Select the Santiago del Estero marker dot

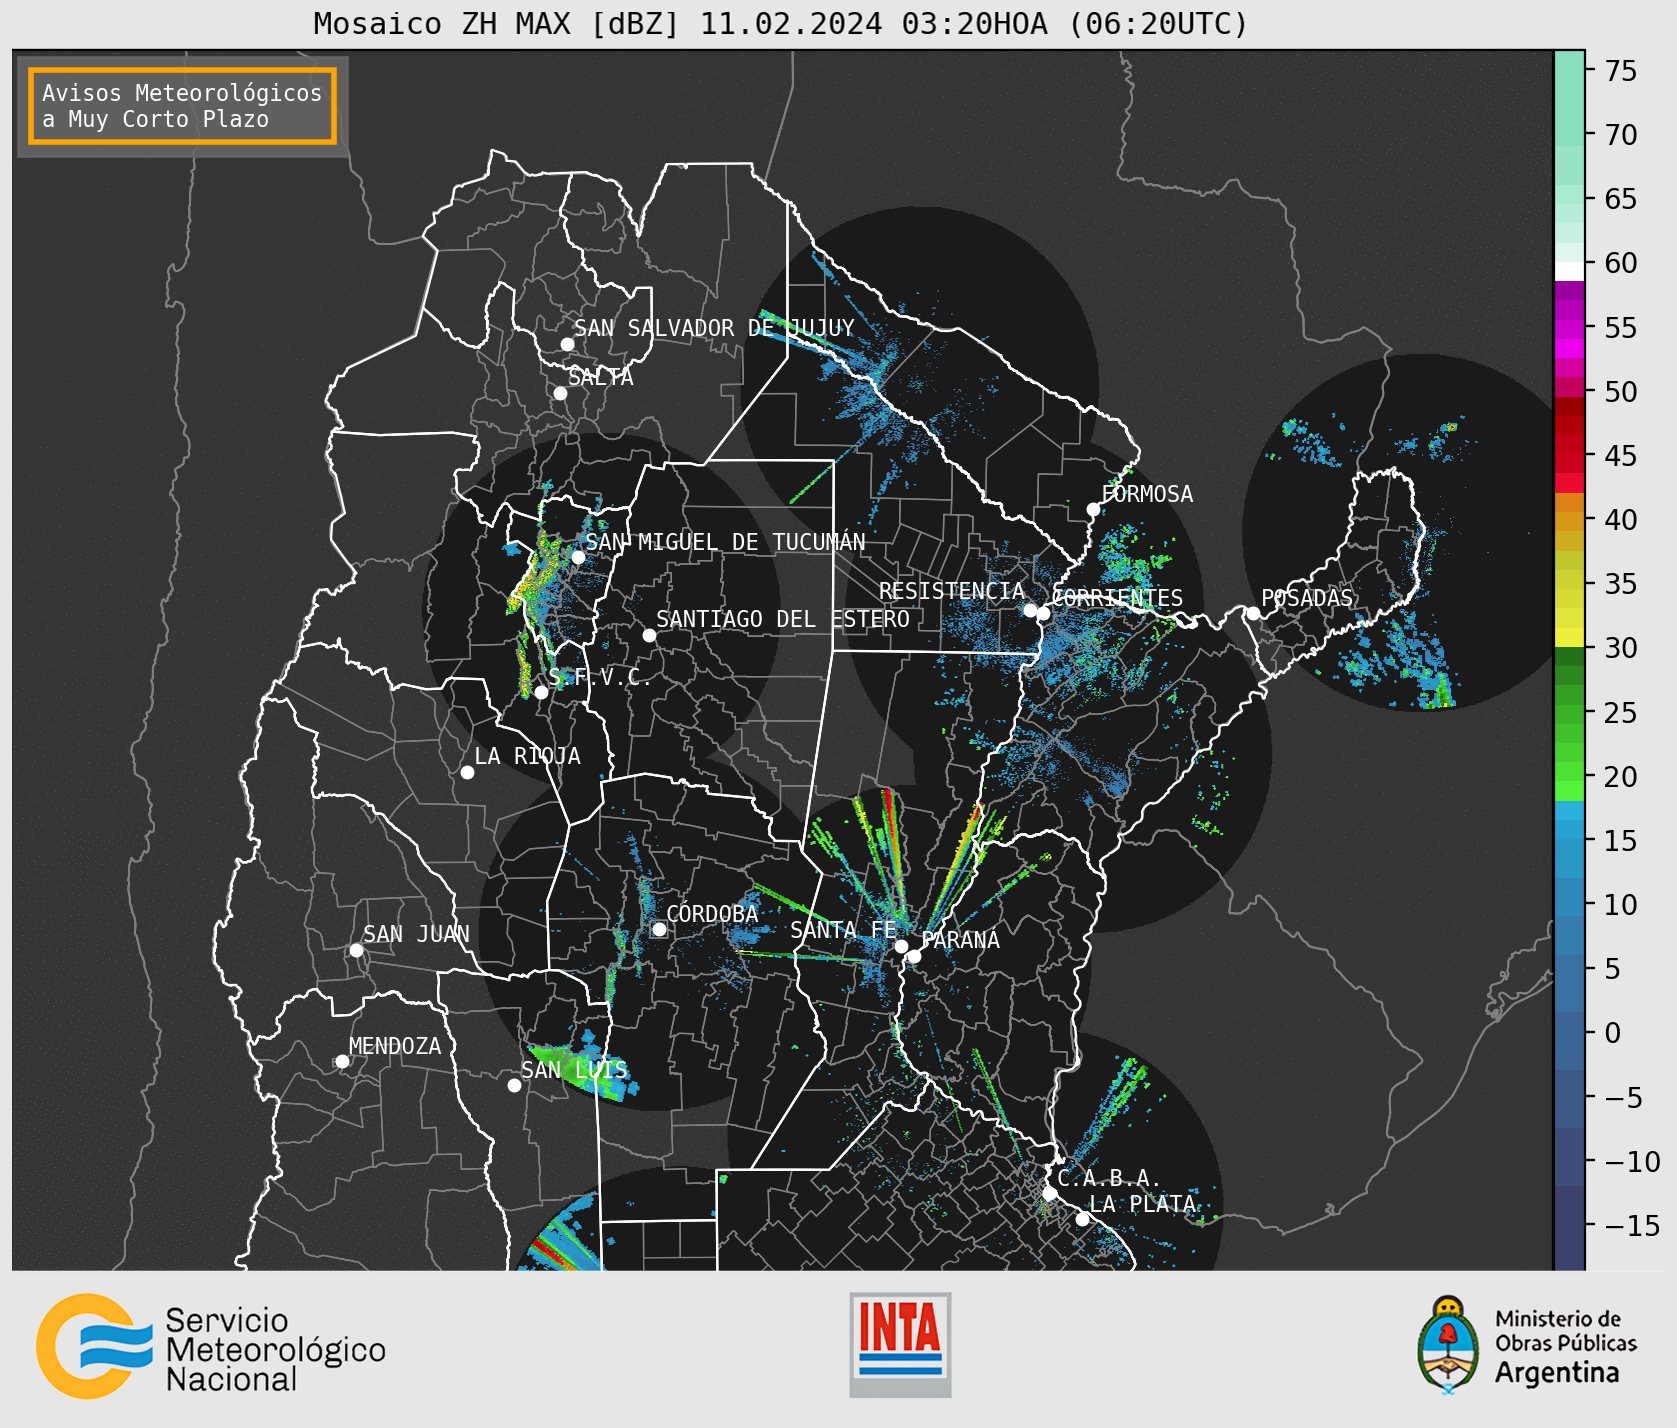tap(649, 635)
